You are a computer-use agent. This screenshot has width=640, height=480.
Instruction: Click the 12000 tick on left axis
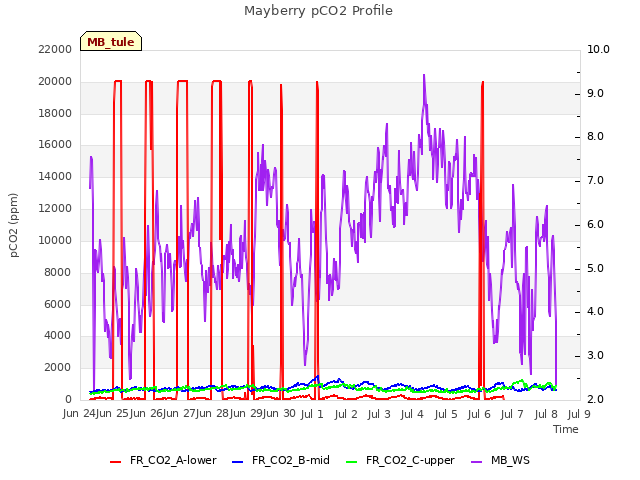[x=55, y=208]
